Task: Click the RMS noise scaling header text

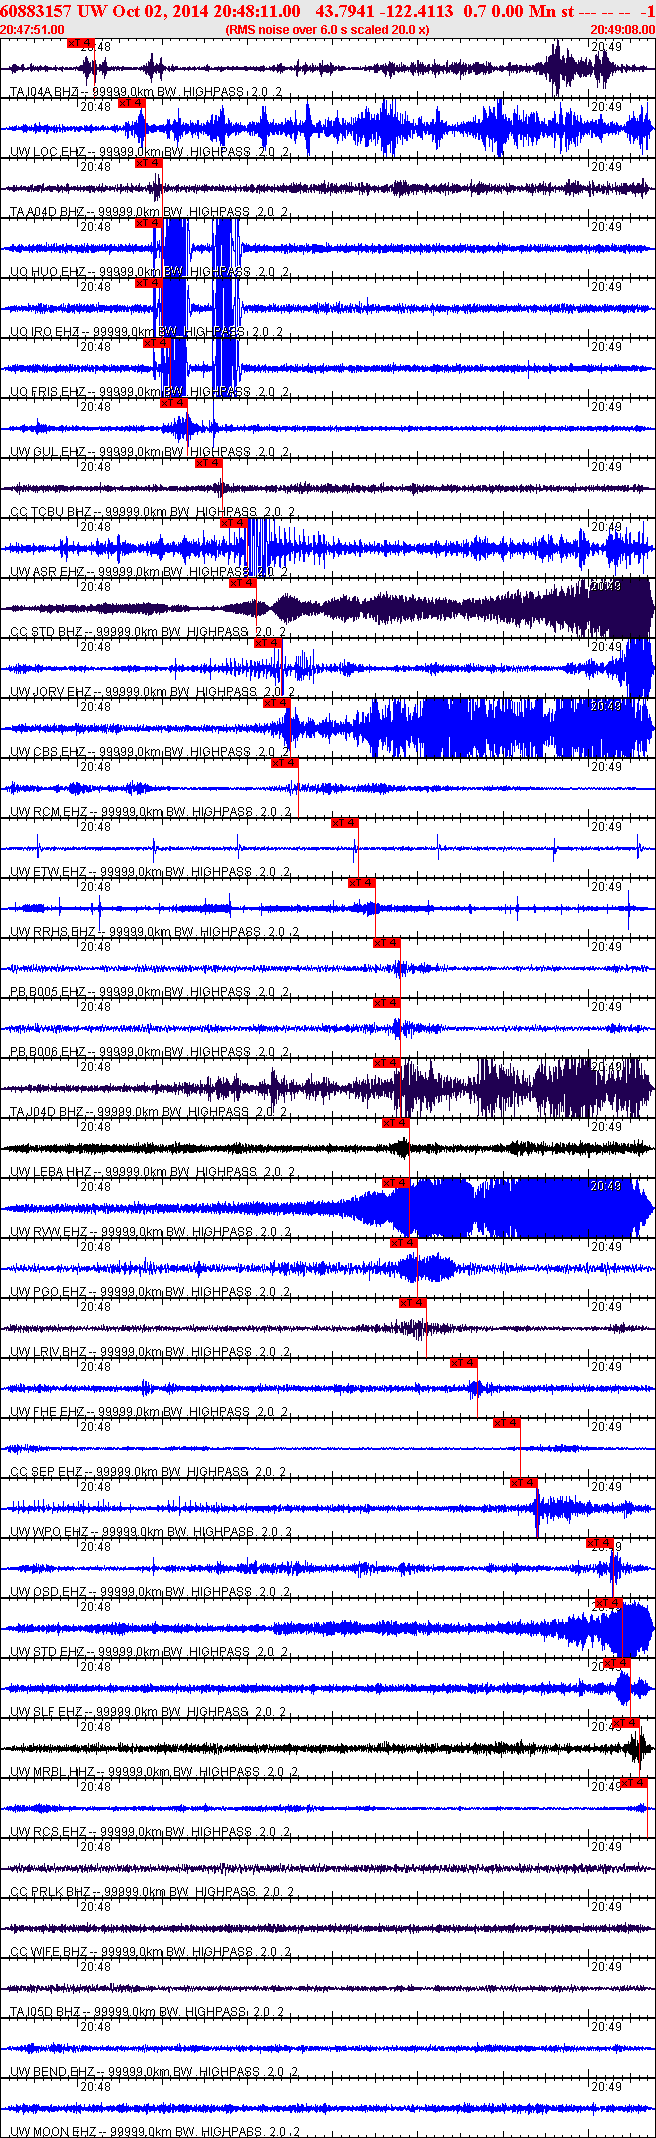Action: (328, 30)
